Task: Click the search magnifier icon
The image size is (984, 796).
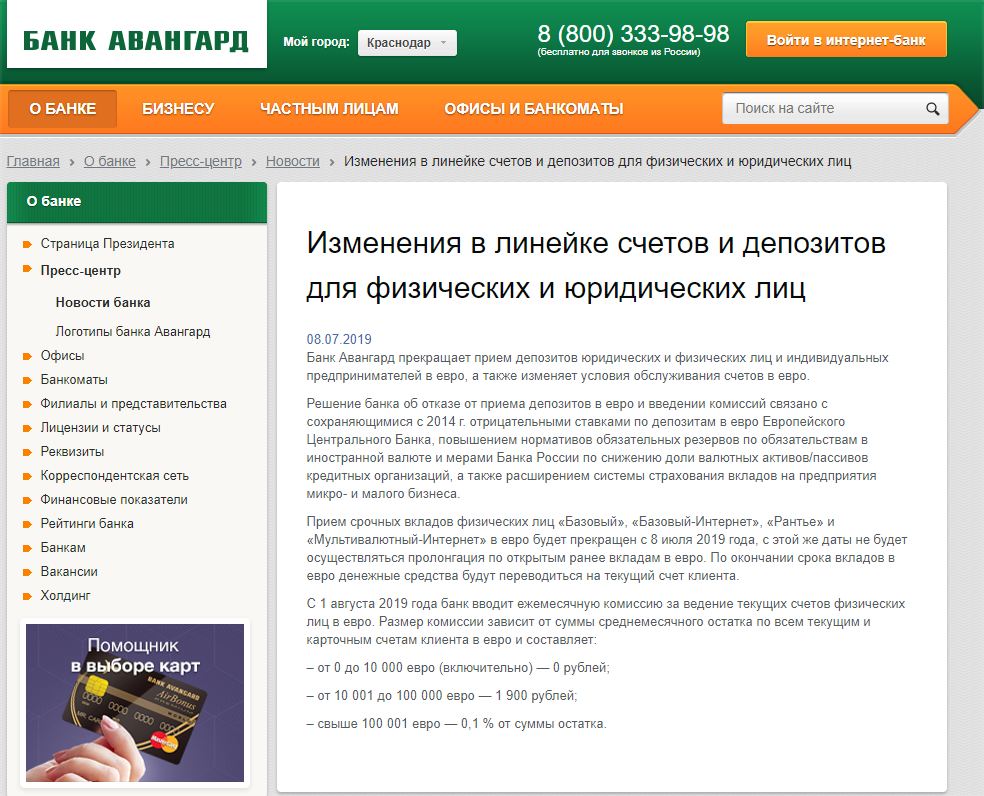Action: (933, 109)
